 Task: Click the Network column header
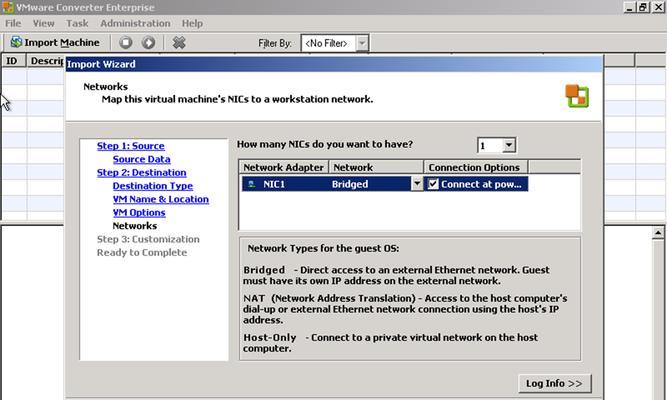coord(376,167)
